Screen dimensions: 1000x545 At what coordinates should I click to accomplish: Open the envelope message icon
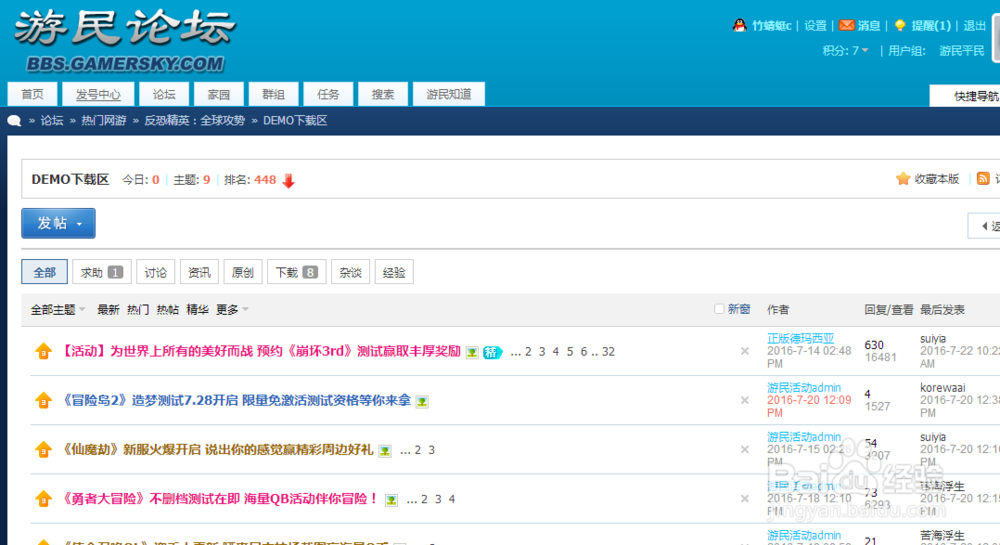tap(846, 25)
